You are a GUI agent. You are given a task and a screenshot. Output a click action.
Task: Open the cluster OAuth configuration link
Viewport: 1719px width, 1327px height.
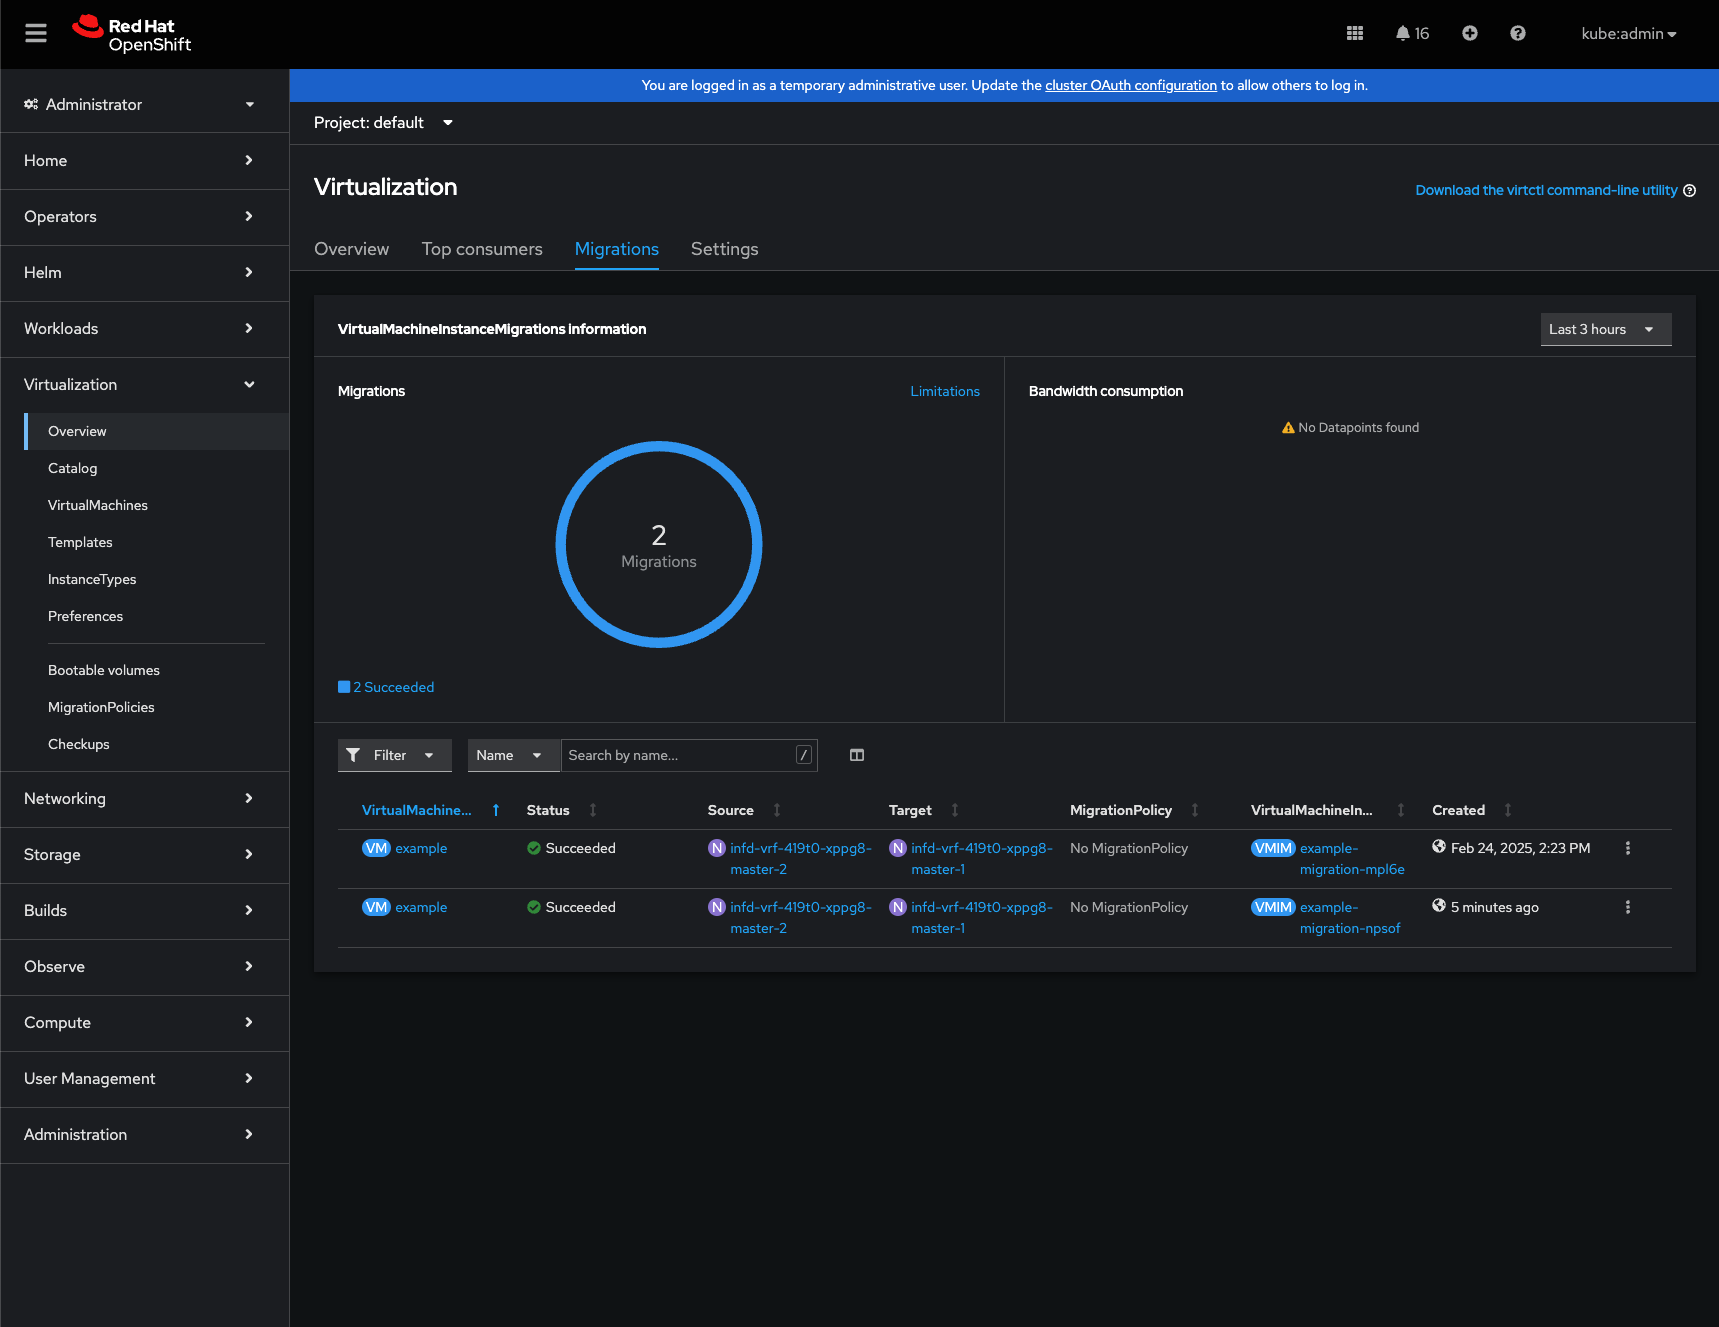point(1130,86)
